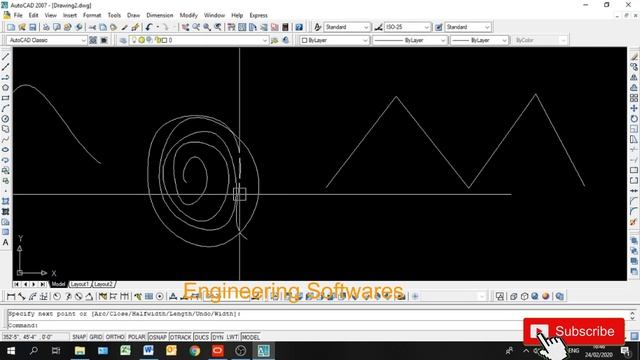The width and height of the screenshot is (640, 360).
Task: Toggle POLAR tracking
Action: (136, 337)
